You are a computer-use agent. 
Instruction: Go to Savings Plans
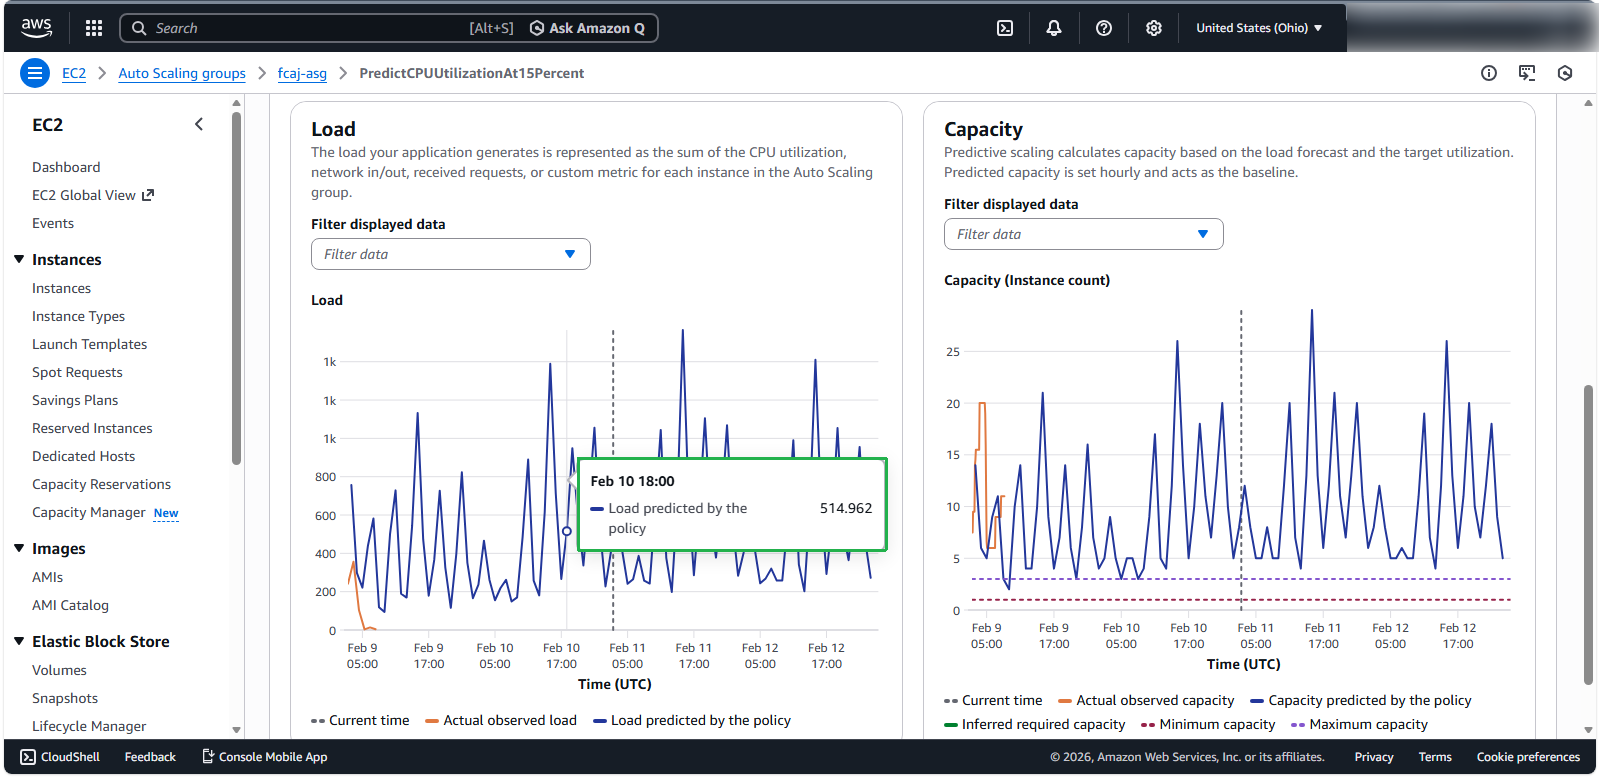[x=75, y=400]
